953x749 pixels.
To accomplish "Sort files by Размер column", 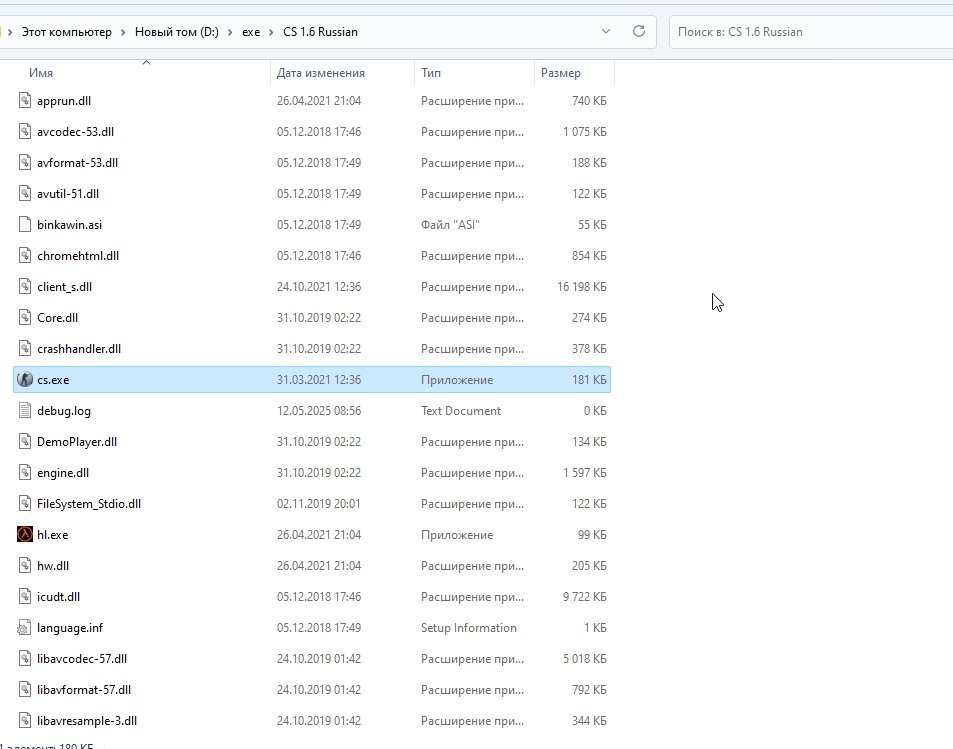I will pos(561,73).
